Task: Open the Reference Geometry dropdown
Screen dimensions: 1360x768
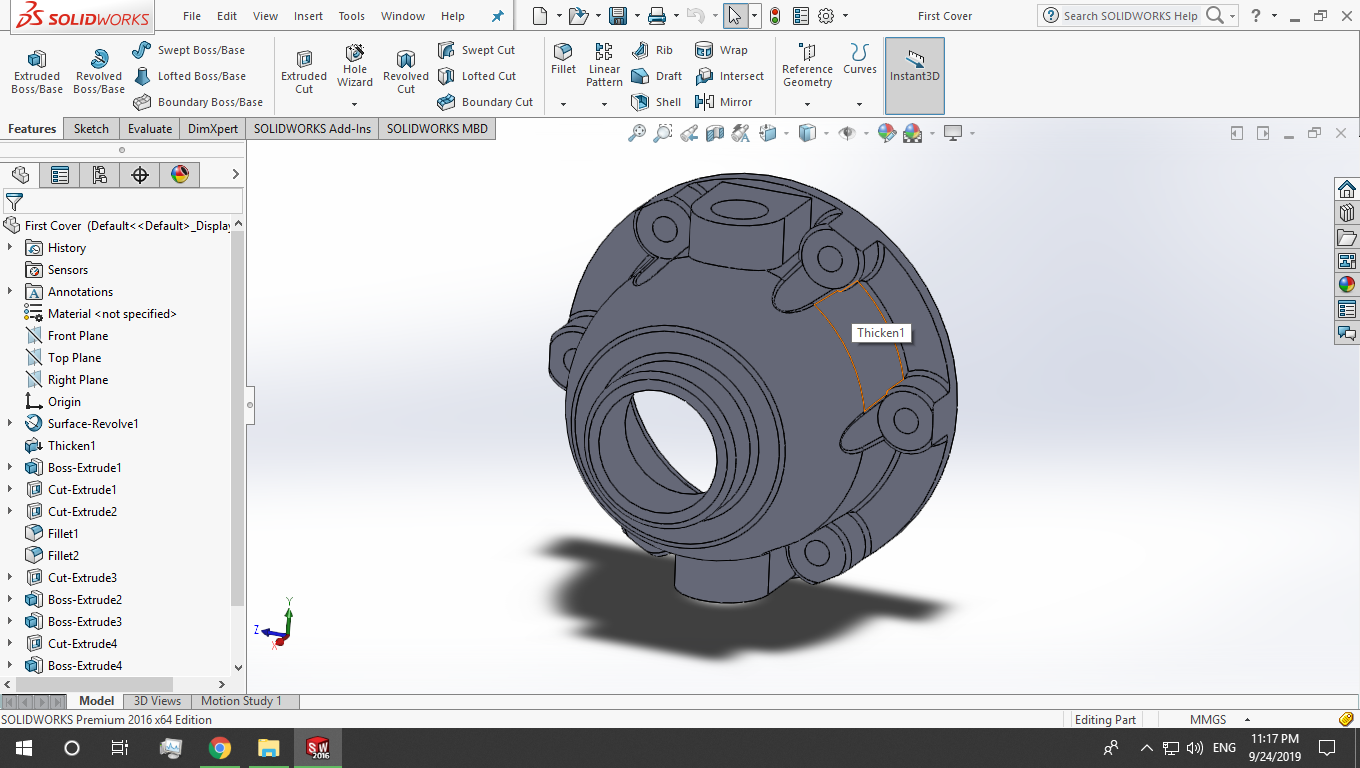Action: (x=807, y=104)
